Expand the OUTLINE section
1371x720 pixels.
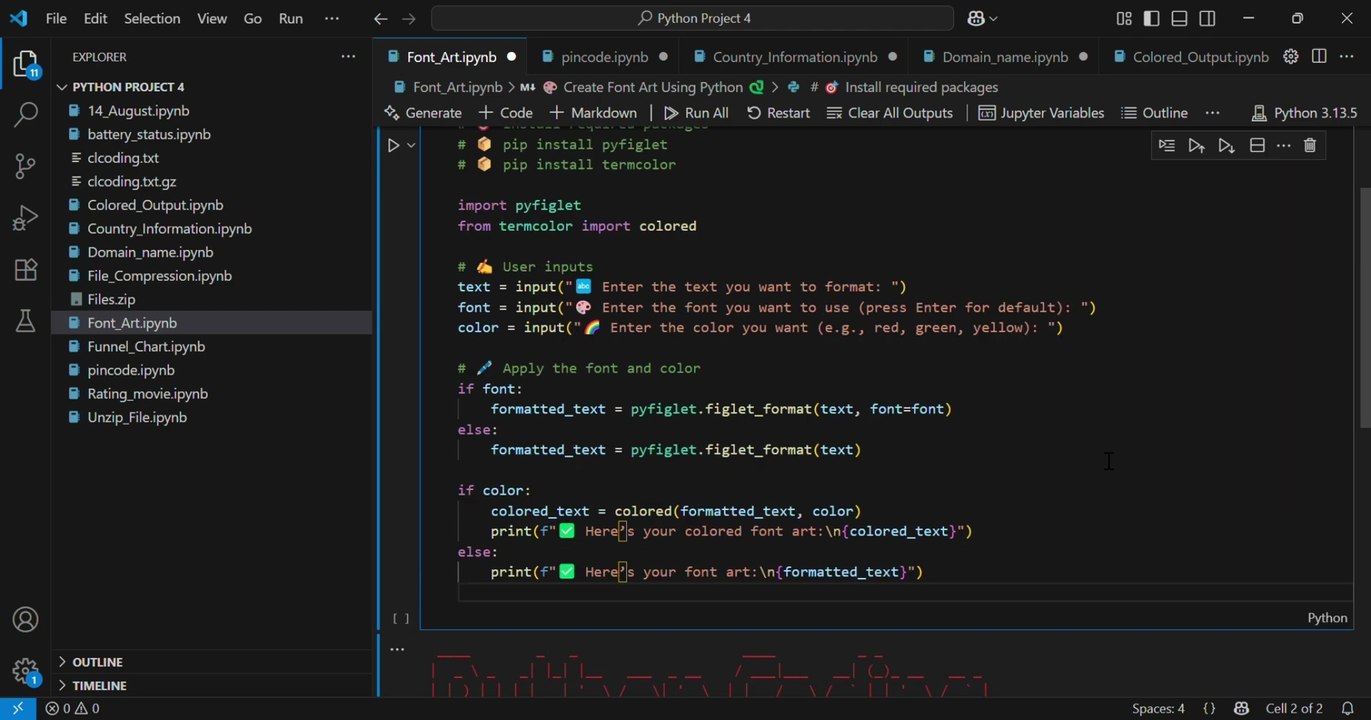[x=98, y=662]
